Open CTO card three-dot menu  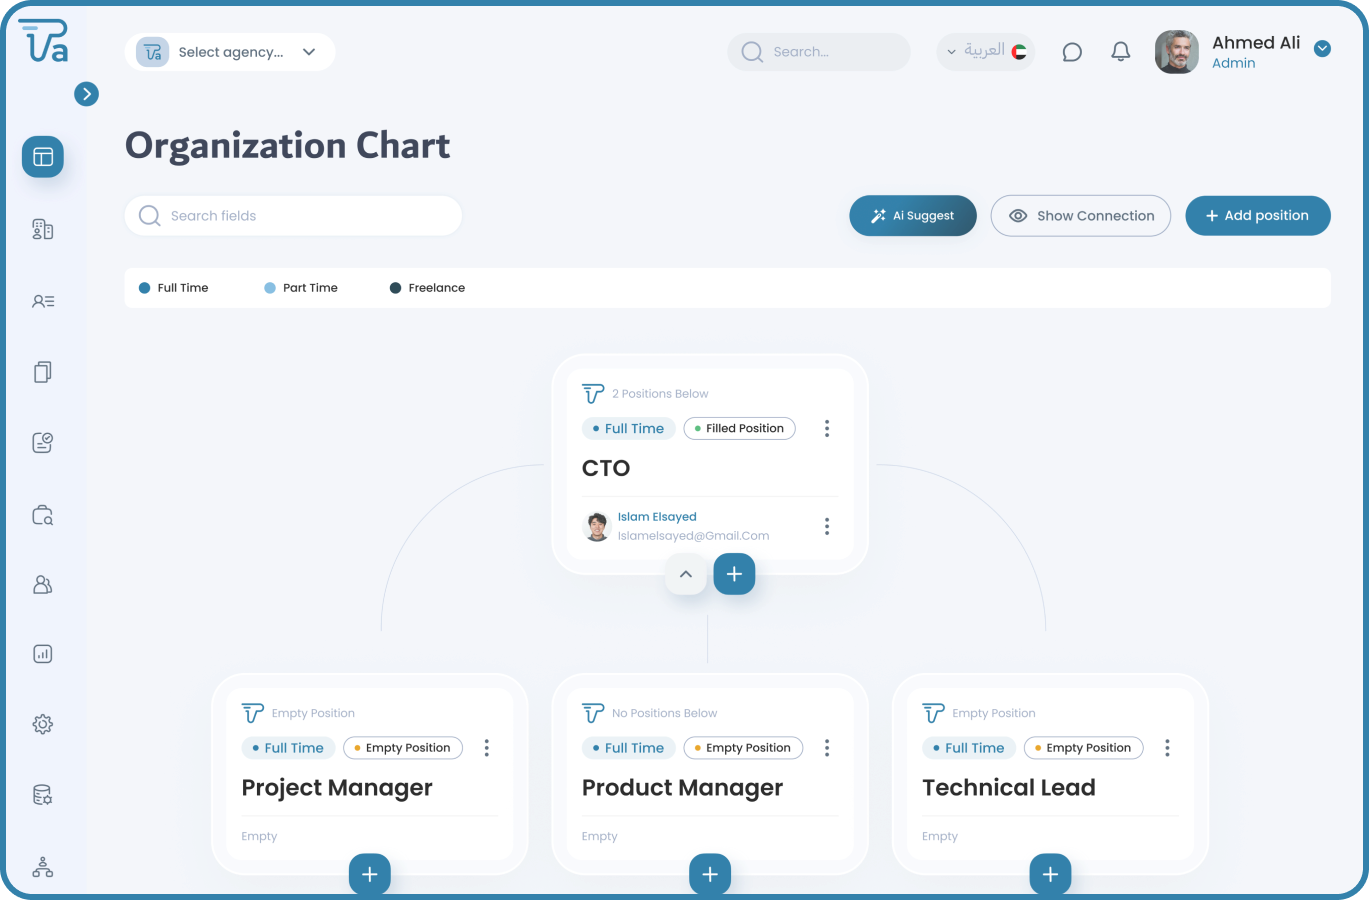(x=827, y=428)
